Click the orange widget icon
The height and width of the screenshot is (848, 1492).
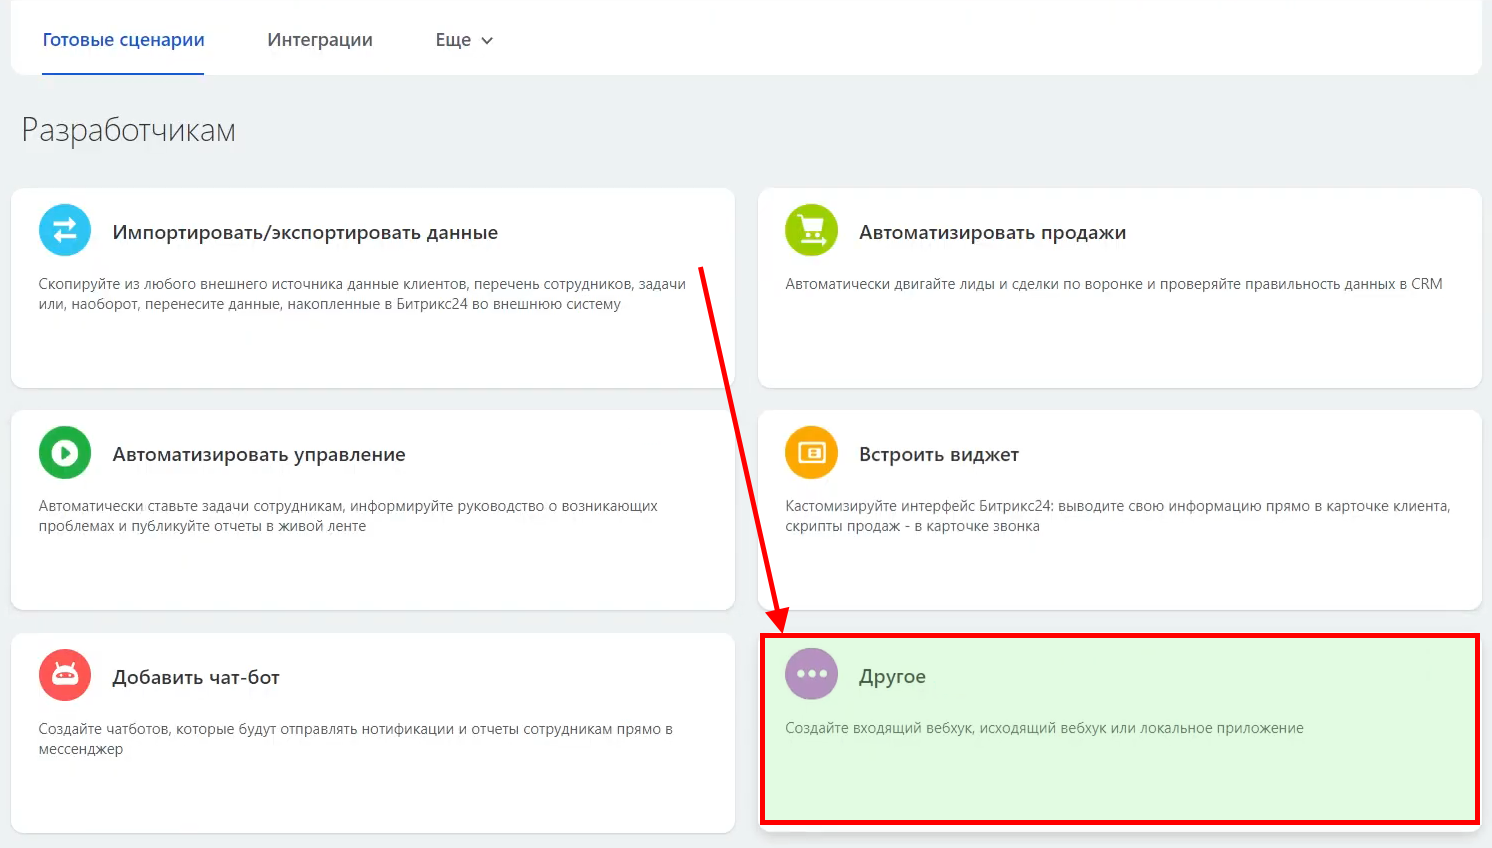pos(811,453)
